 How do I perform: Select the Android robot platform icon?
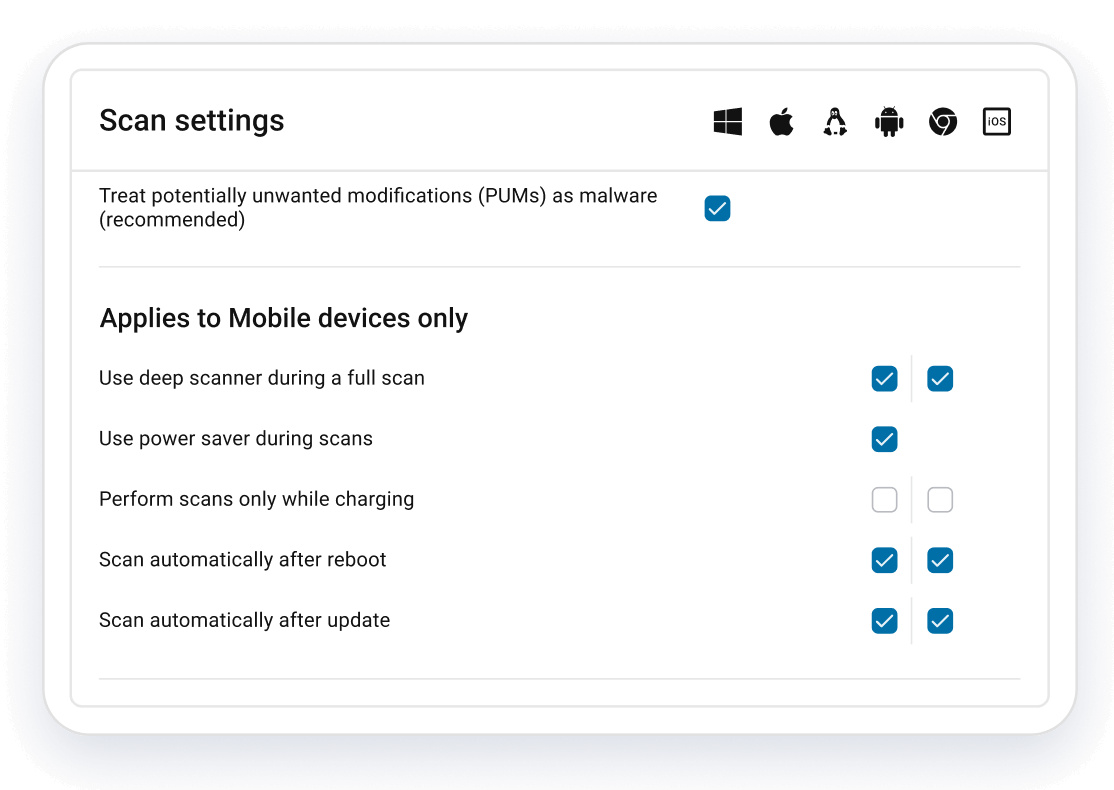(x=889, y=121)
